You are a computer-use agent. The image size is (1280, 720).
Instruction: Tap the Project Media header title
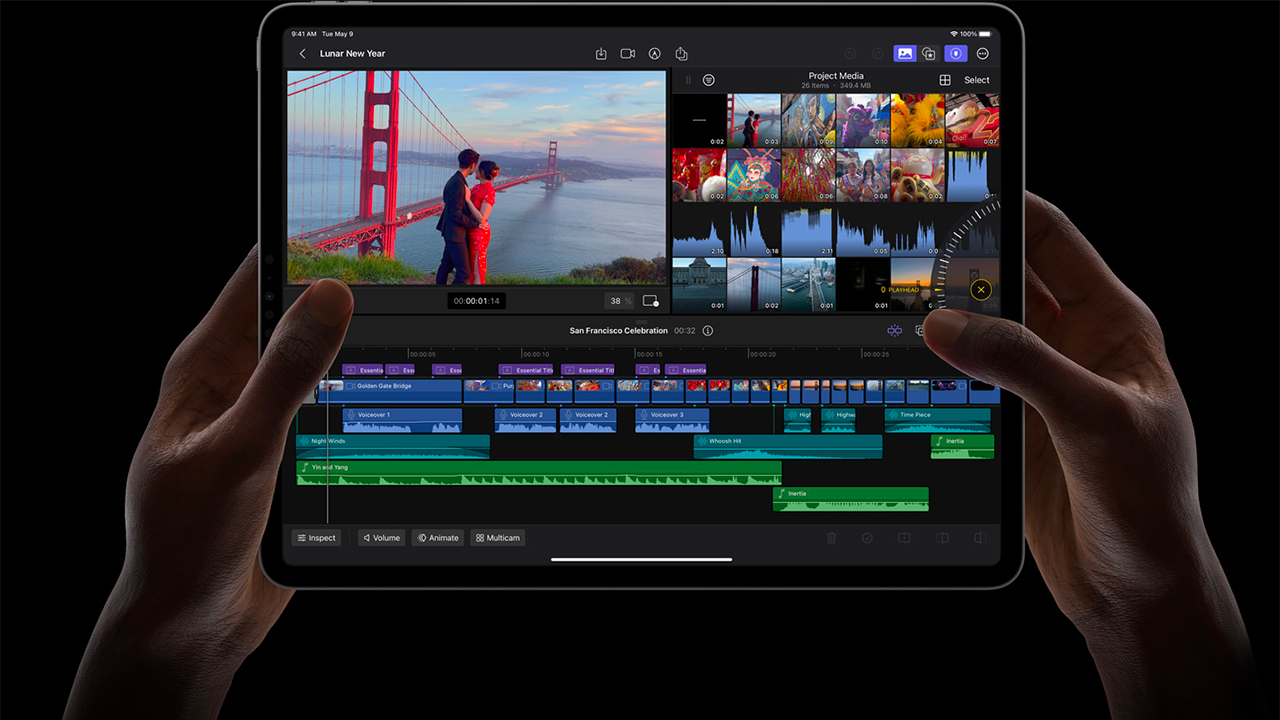click(836, 76)
